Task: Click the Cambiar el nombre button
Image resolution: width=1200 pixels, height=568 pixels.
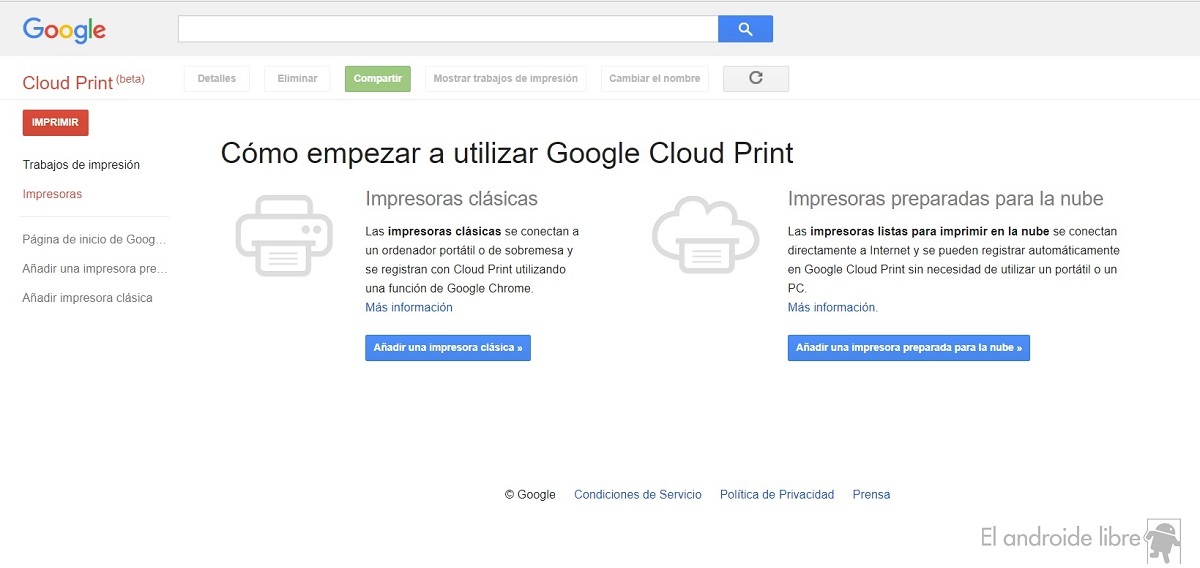Action: click(x=655, y=79)
